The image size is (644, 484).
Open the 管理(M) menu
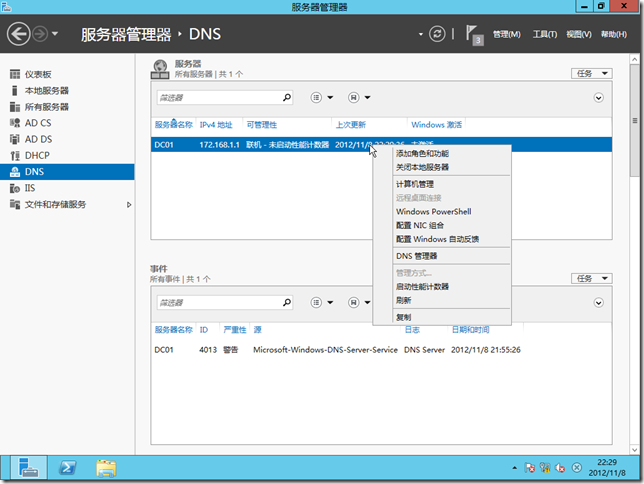tap(506, 35)
